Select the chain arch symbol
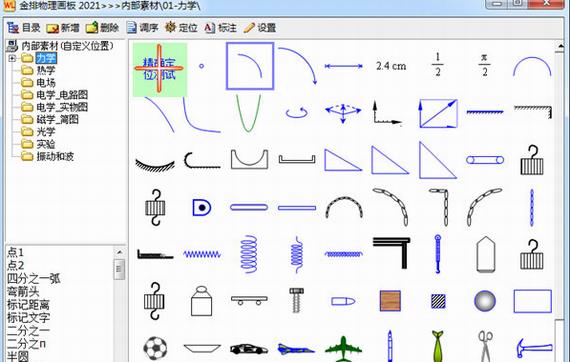This screenshot has width=570, height=362. click(x=344, y=207)
